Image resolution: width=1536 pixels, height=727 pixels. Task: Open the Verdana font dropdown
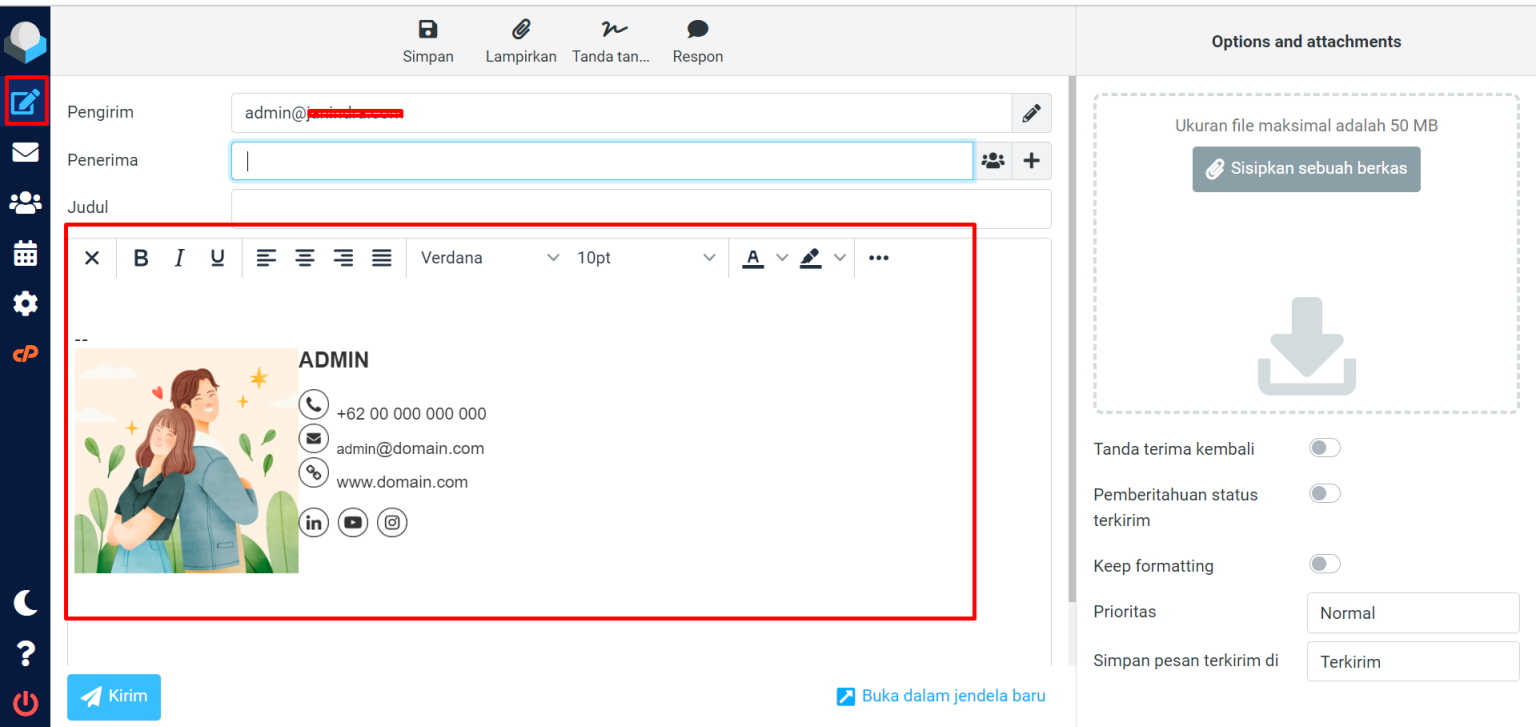coord(489,258)
